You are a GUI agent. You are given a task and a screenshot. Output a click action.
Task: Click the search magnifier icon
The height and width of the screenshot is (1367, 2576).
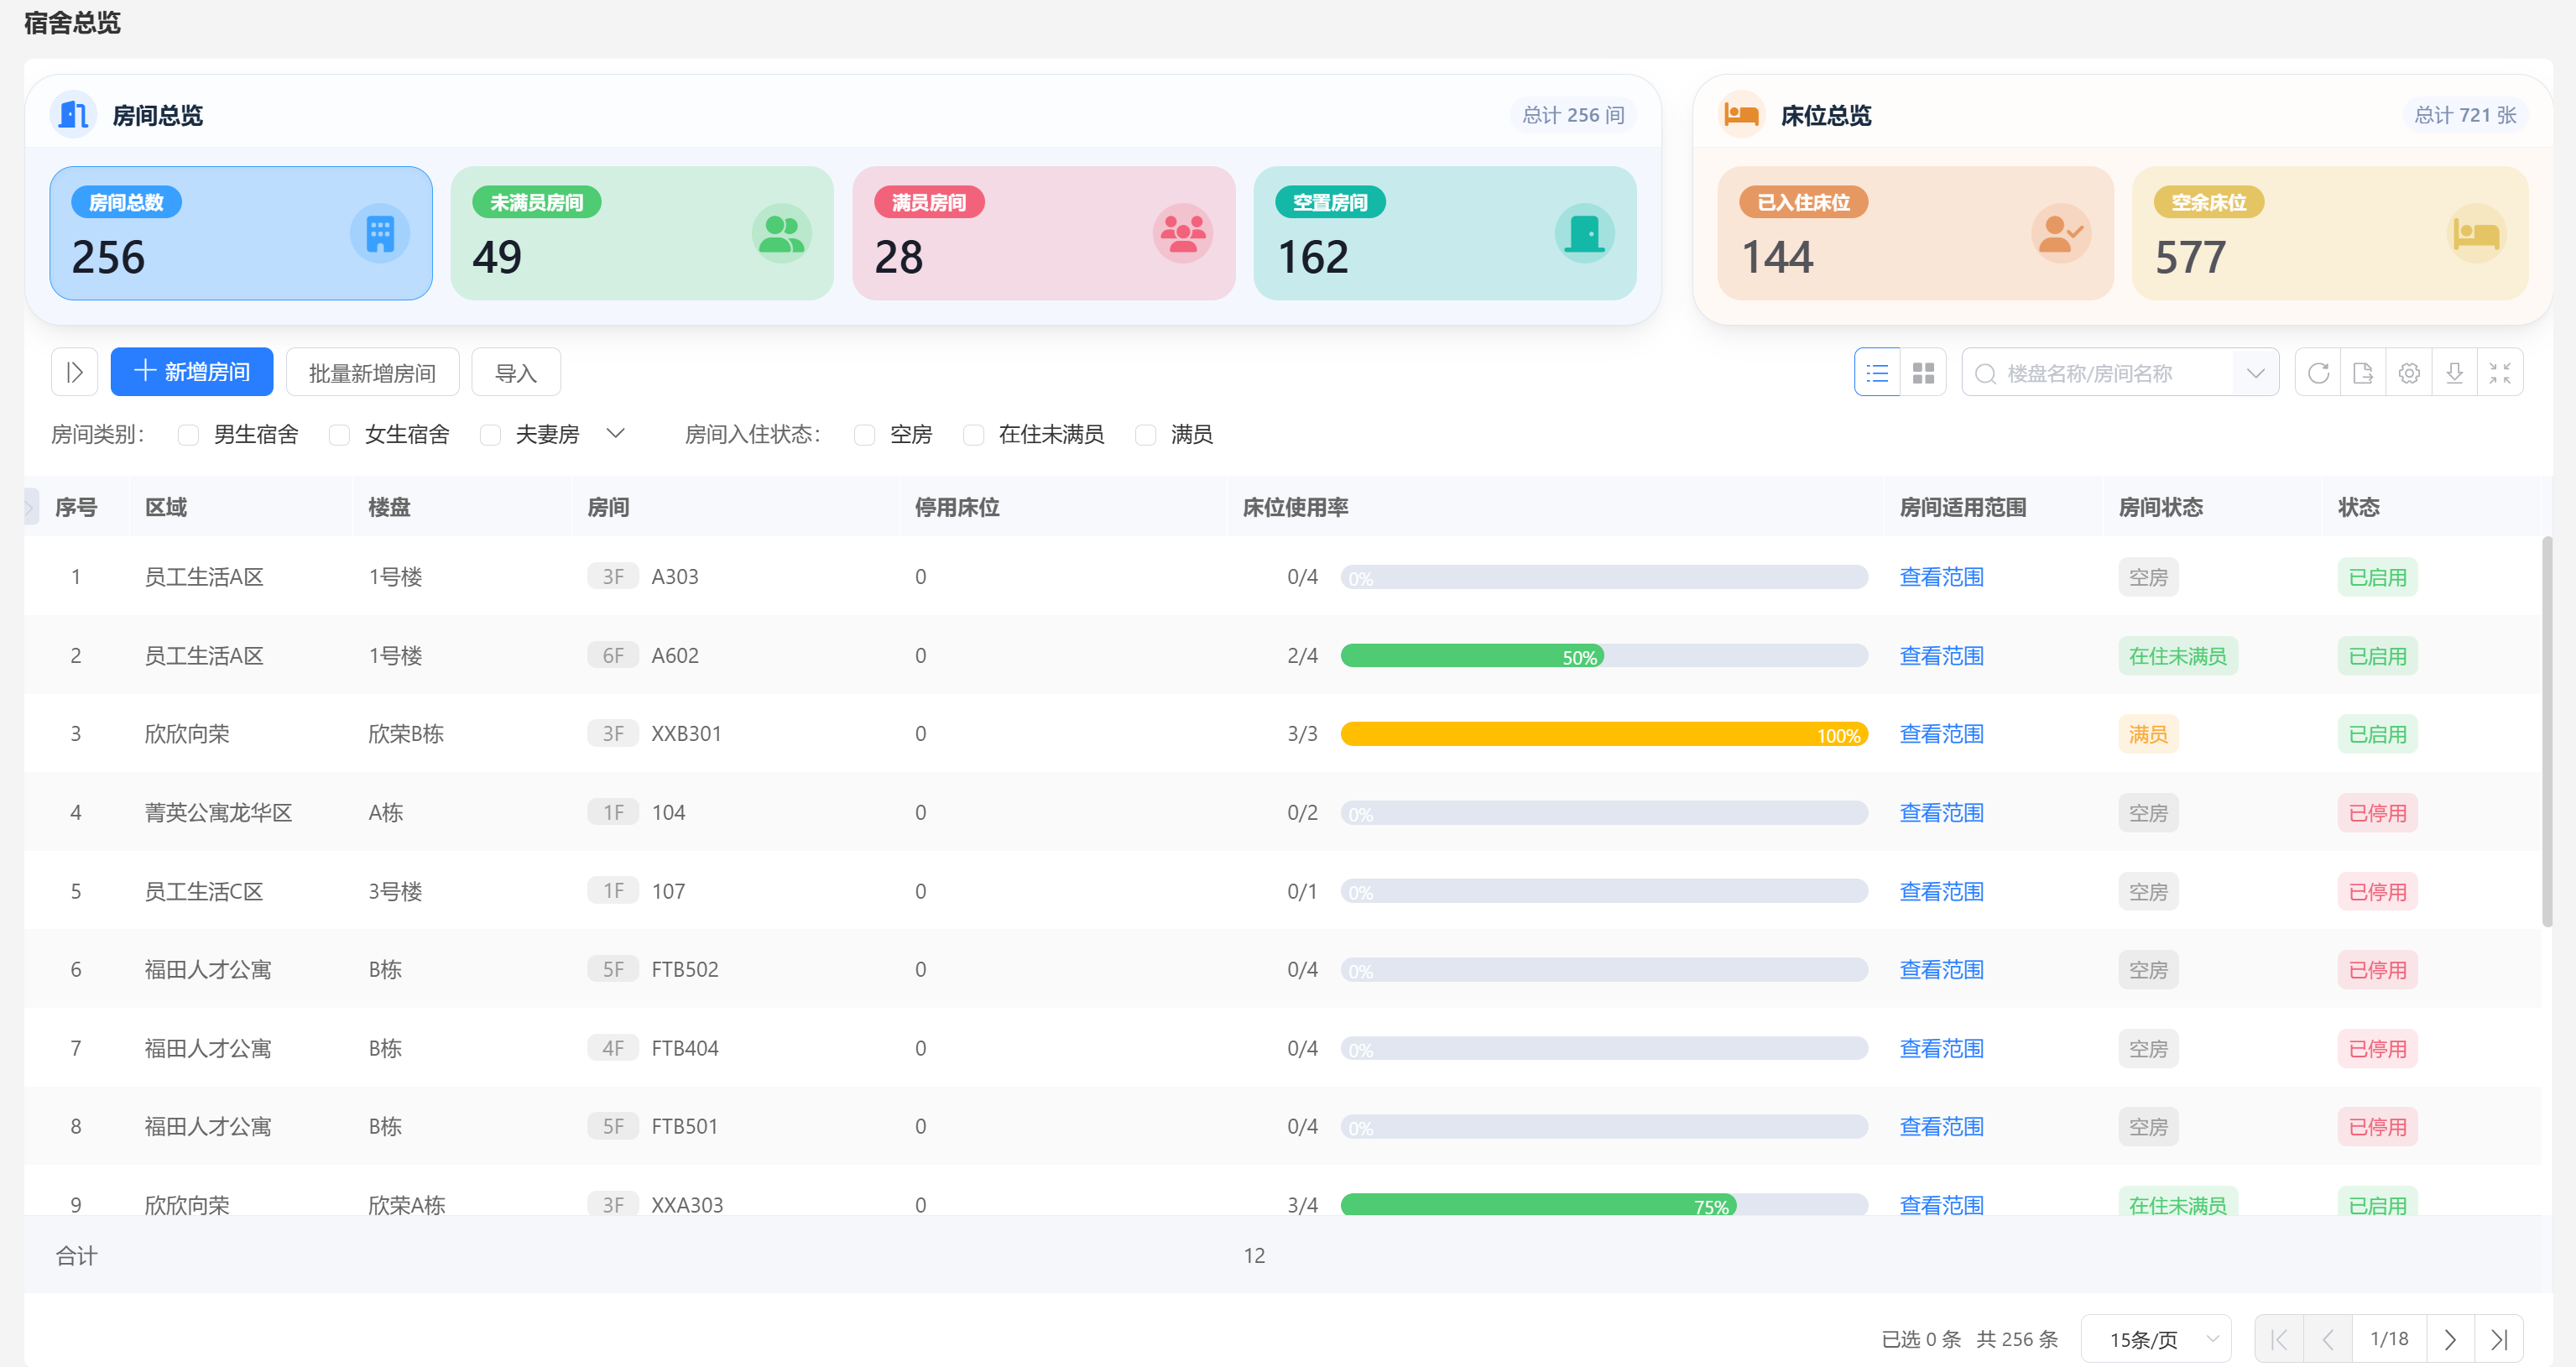click(x=1986, y=374)
